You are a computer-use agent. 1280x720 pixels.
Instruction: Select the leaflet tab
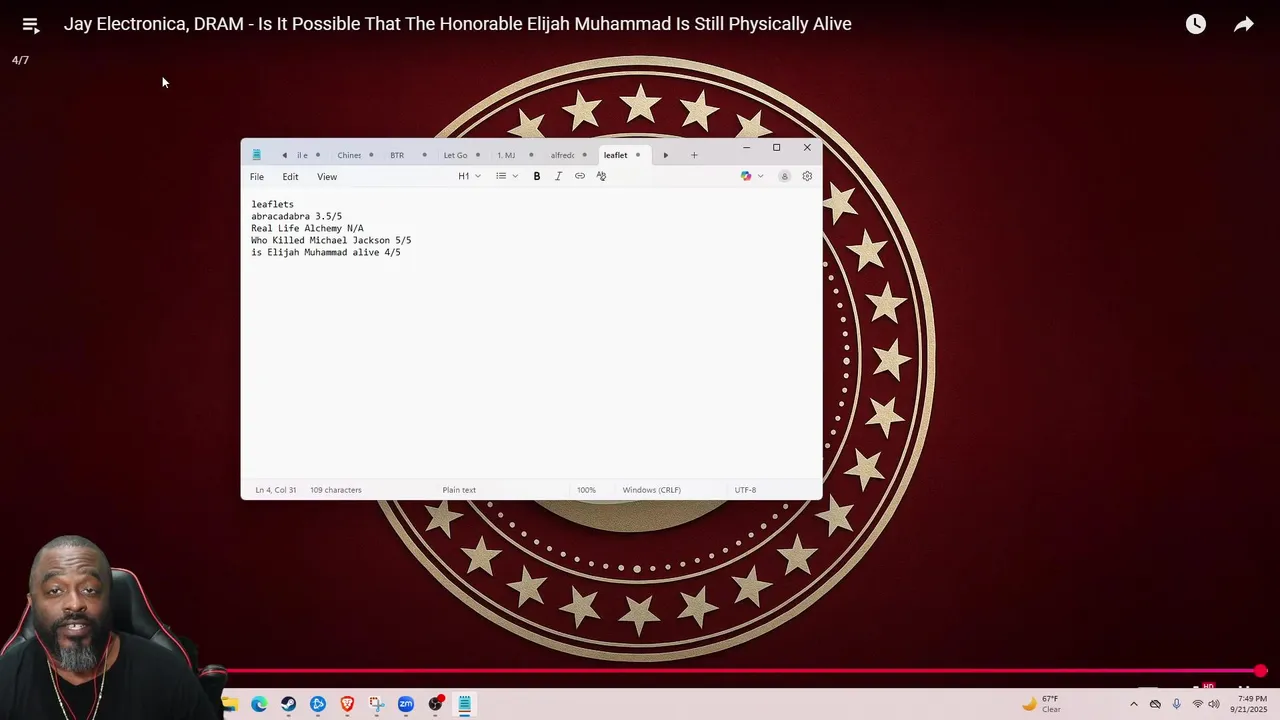[x=615, y=155]
